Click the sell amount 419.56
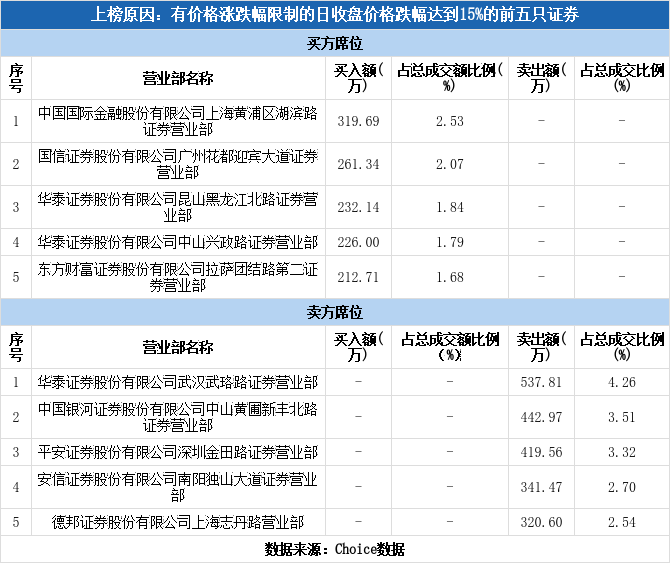The height and width of the screenshot is (563, 670). coord(541,452)
